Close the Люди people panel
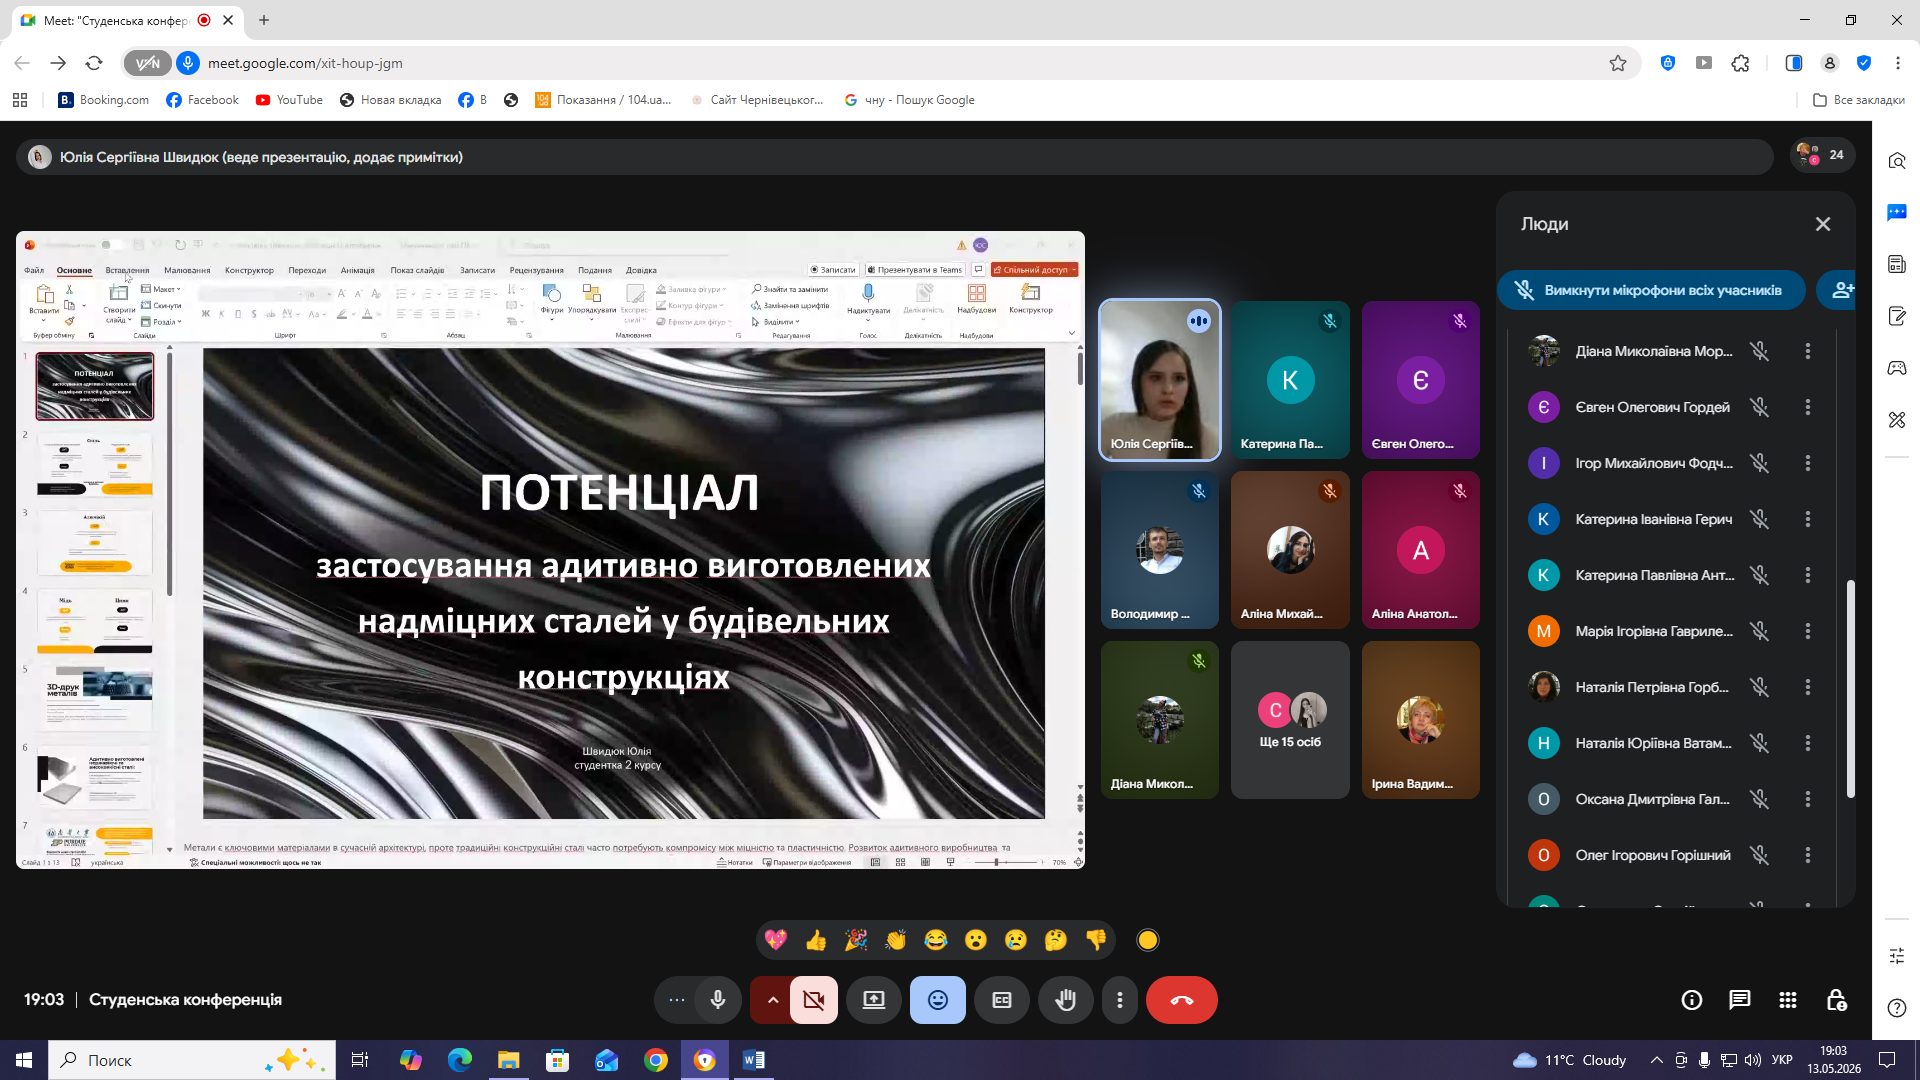 [1823, 224]
